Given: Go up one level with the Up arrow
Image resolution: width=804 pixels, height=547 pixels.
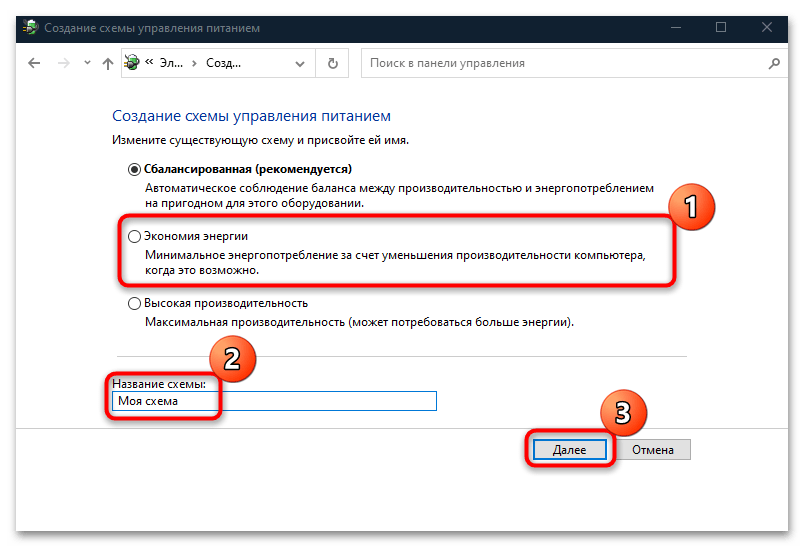Looking at the screenshot, I should (107, 63).
